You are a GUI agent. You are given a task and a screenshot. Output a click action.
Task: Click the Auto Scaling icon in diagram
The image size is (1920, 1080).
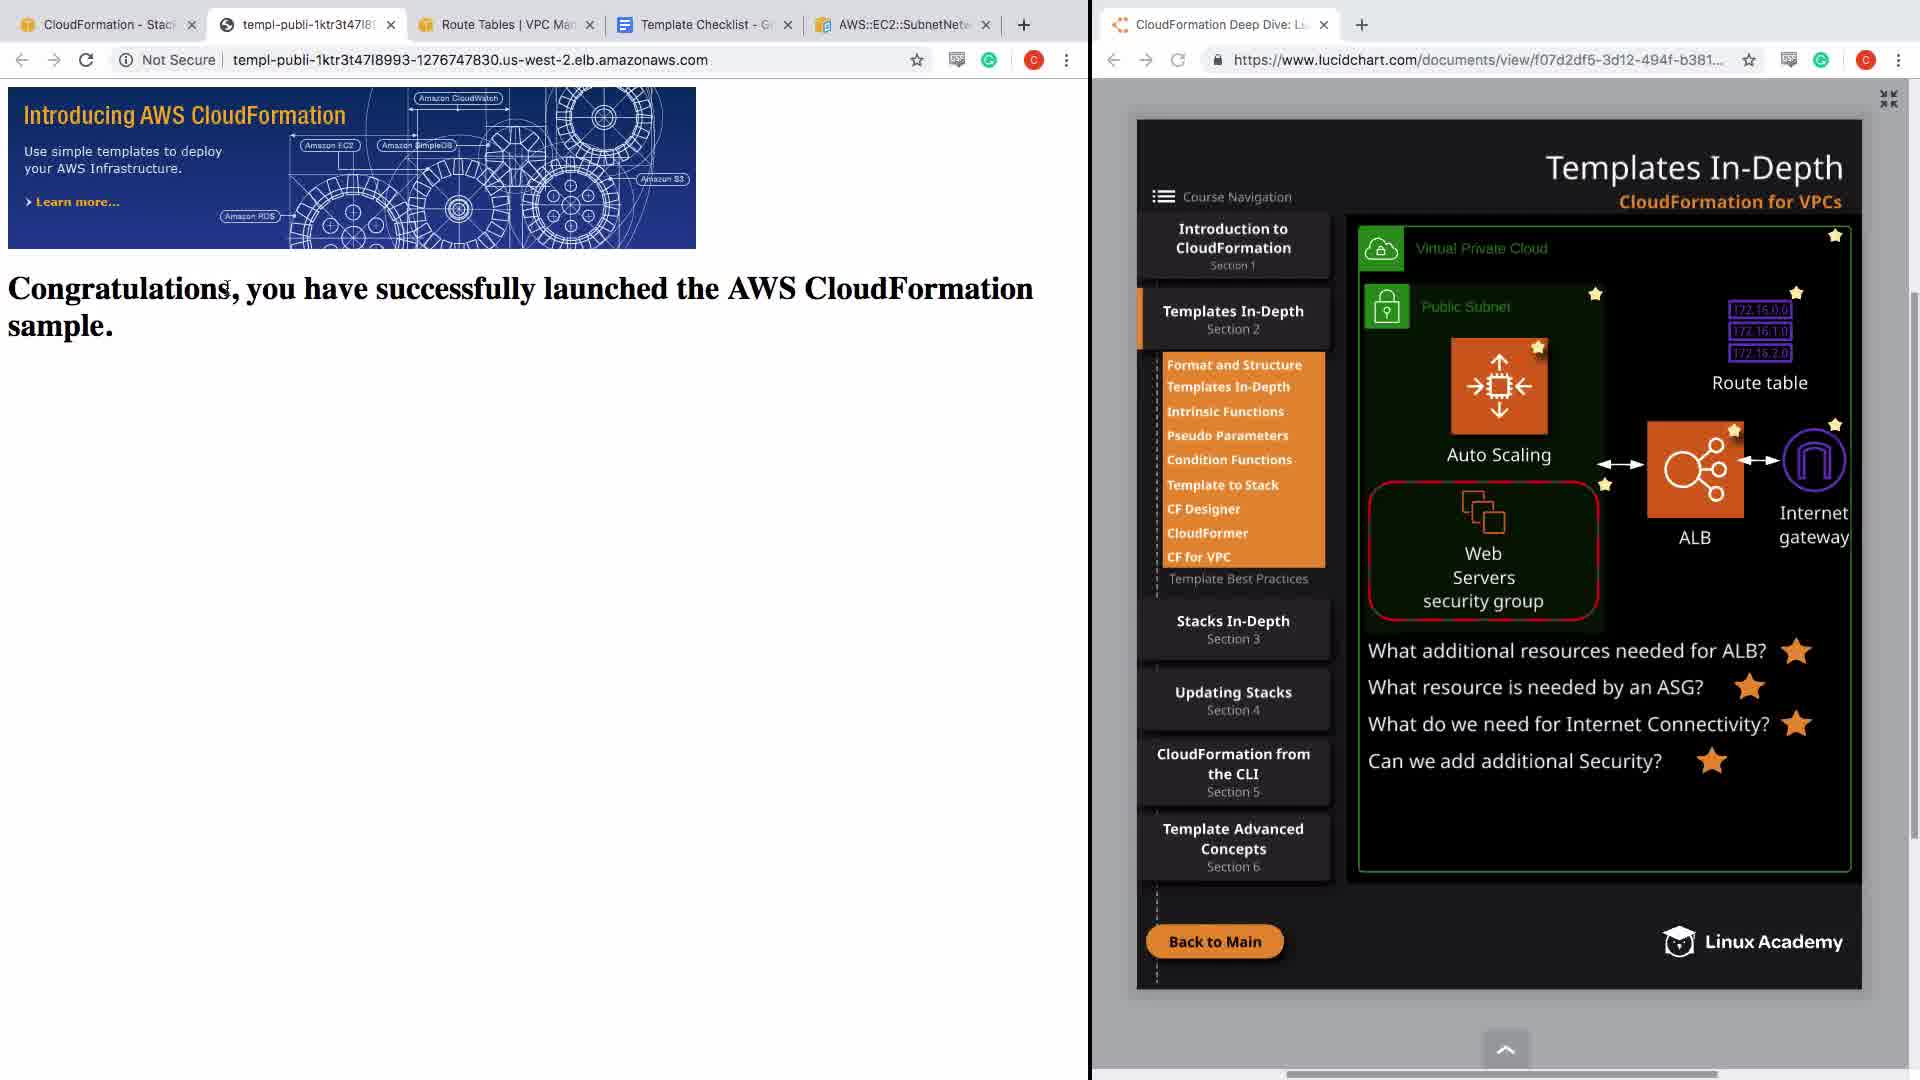(x=1498, y=386)
